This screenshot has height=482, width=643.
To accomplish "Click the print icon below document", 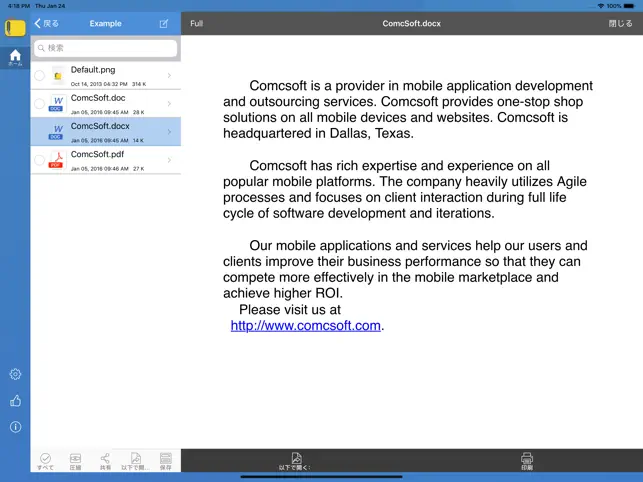I will 527,461.
